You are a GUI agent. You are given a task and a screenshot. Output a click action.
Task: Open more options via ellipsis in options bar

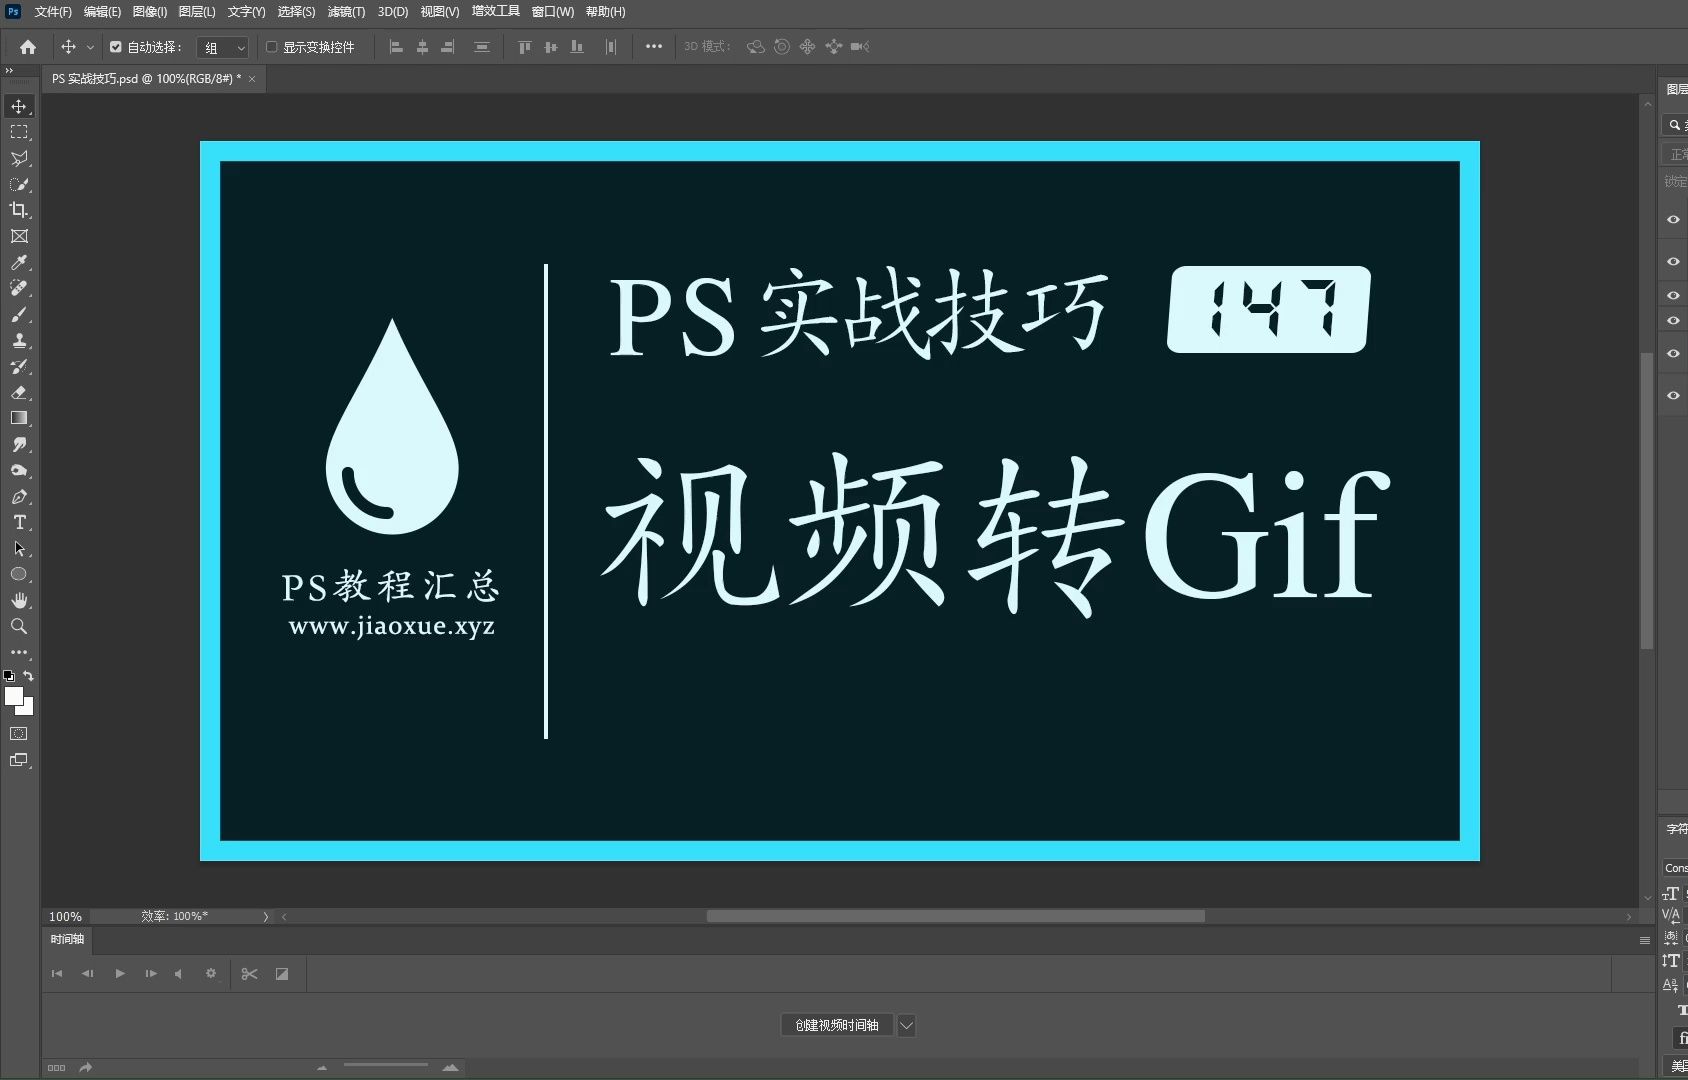[654, 46]
